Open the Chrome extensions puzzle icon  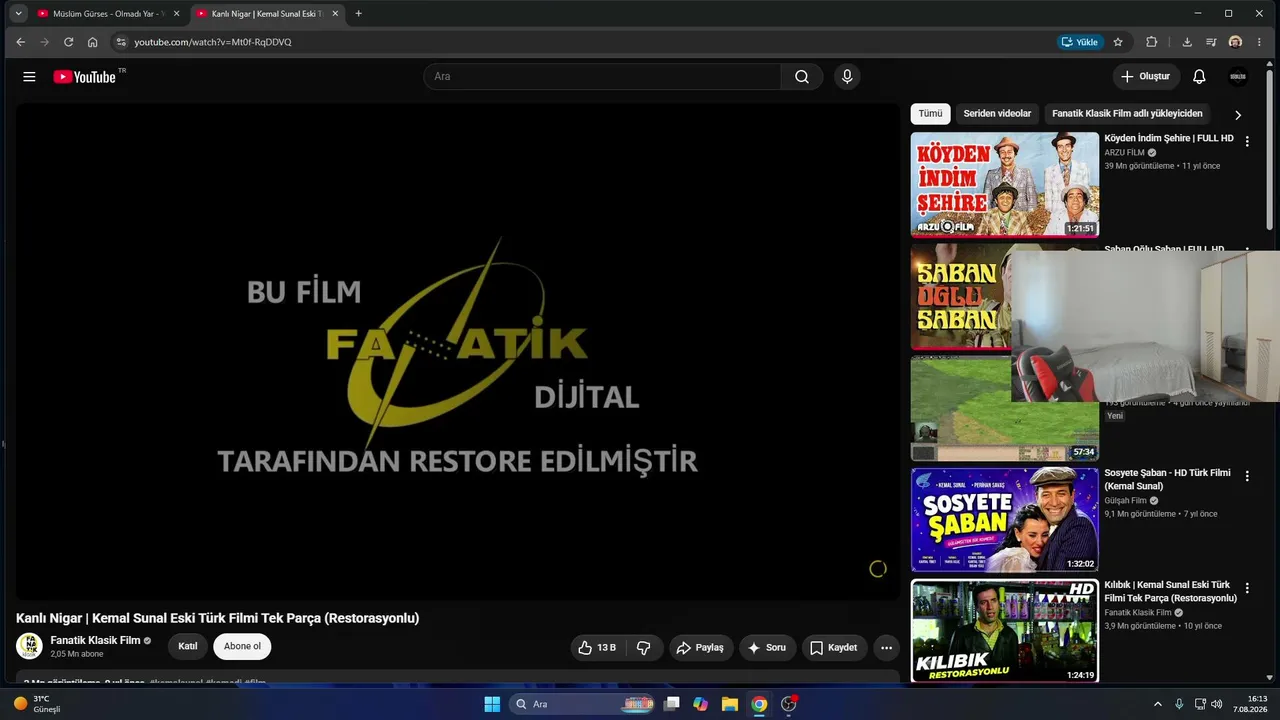(1151, 42)
